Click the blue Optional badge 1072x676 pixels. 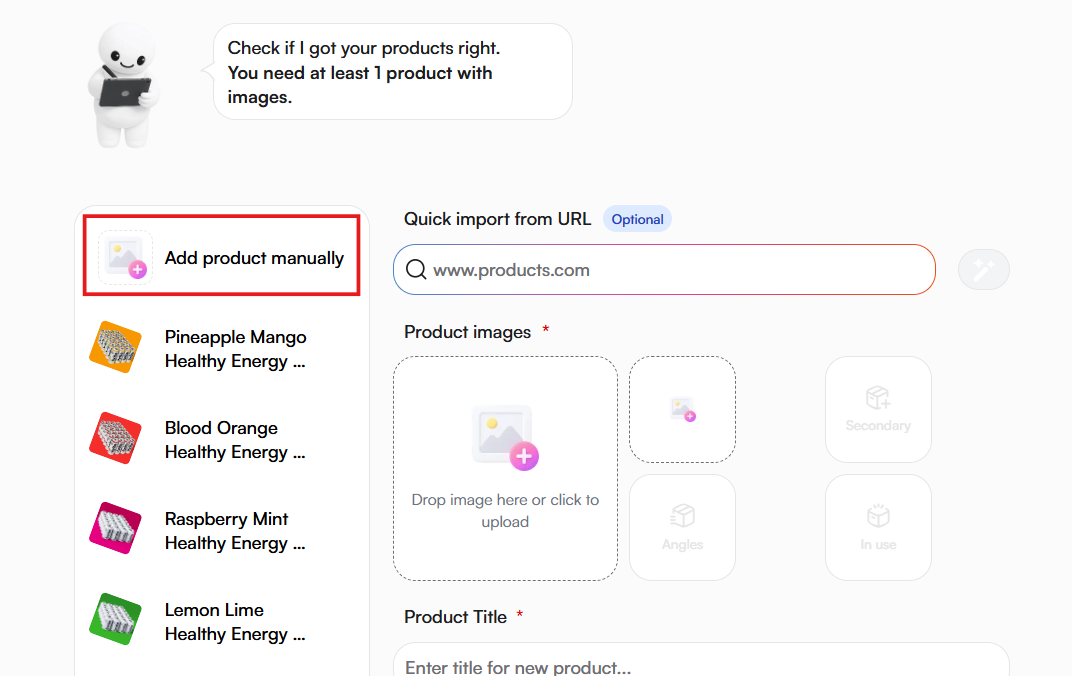point(637,219)
